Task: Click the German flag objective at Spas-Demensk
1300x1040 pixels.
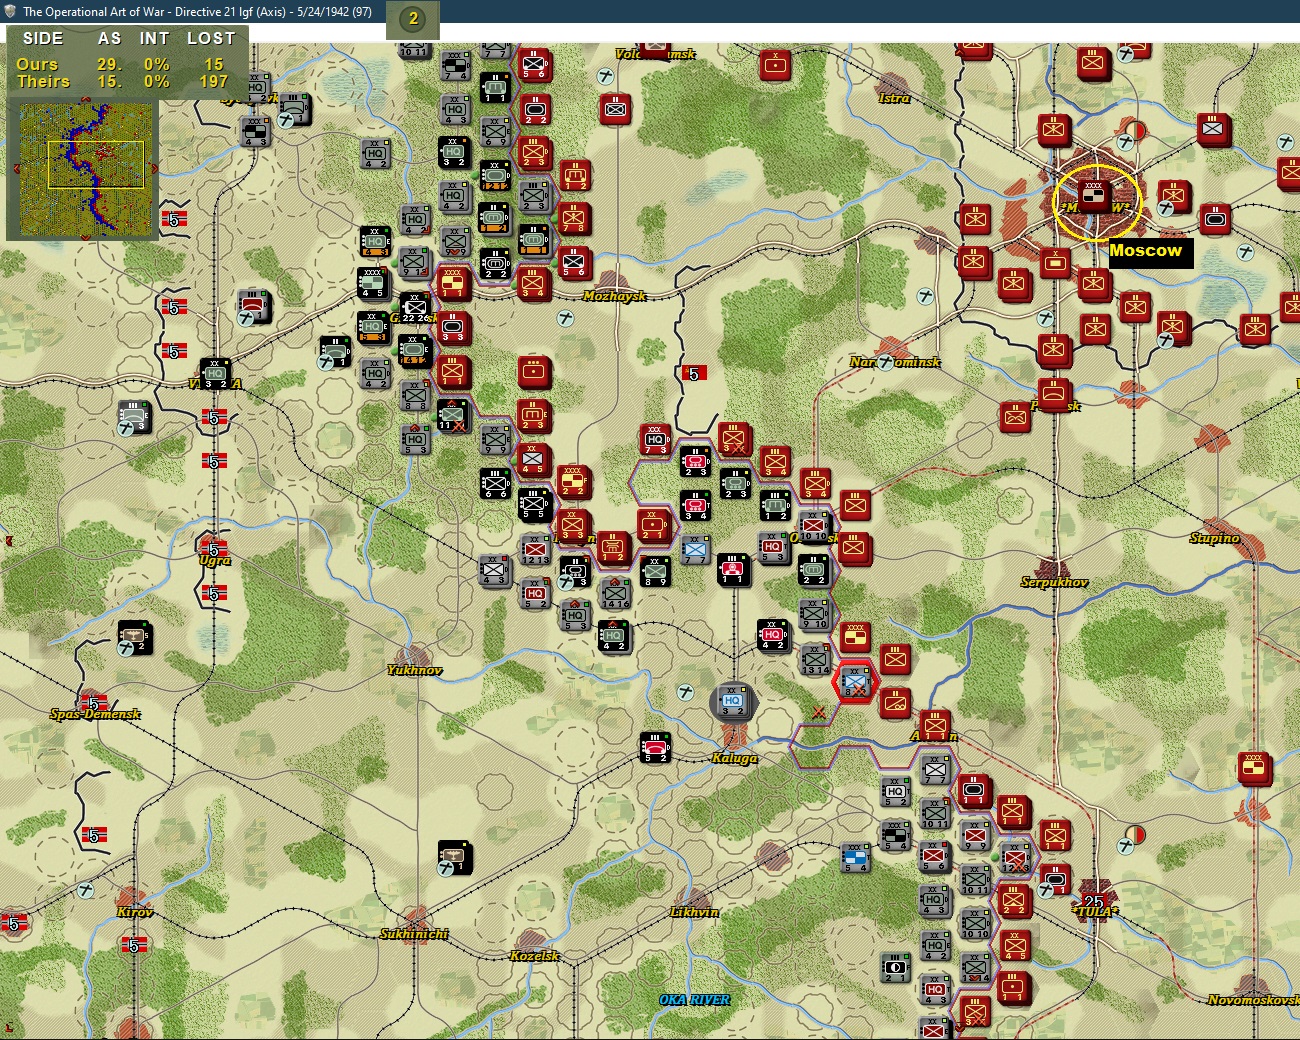Action: [93, 703]
